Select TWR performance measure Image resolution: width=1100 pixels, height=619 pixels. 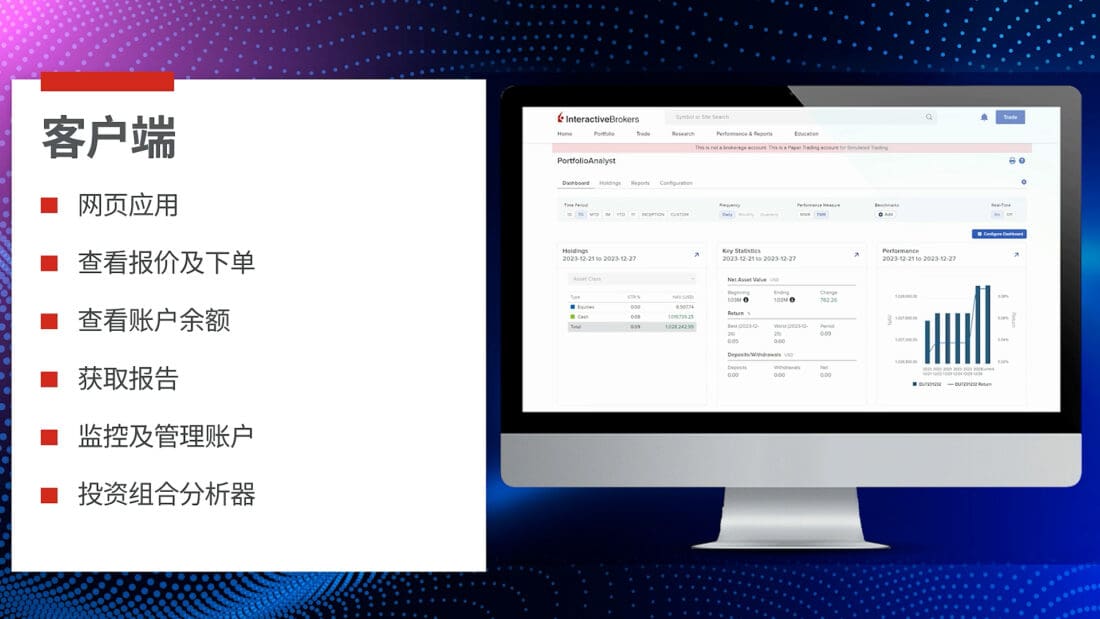coord(821,214)
